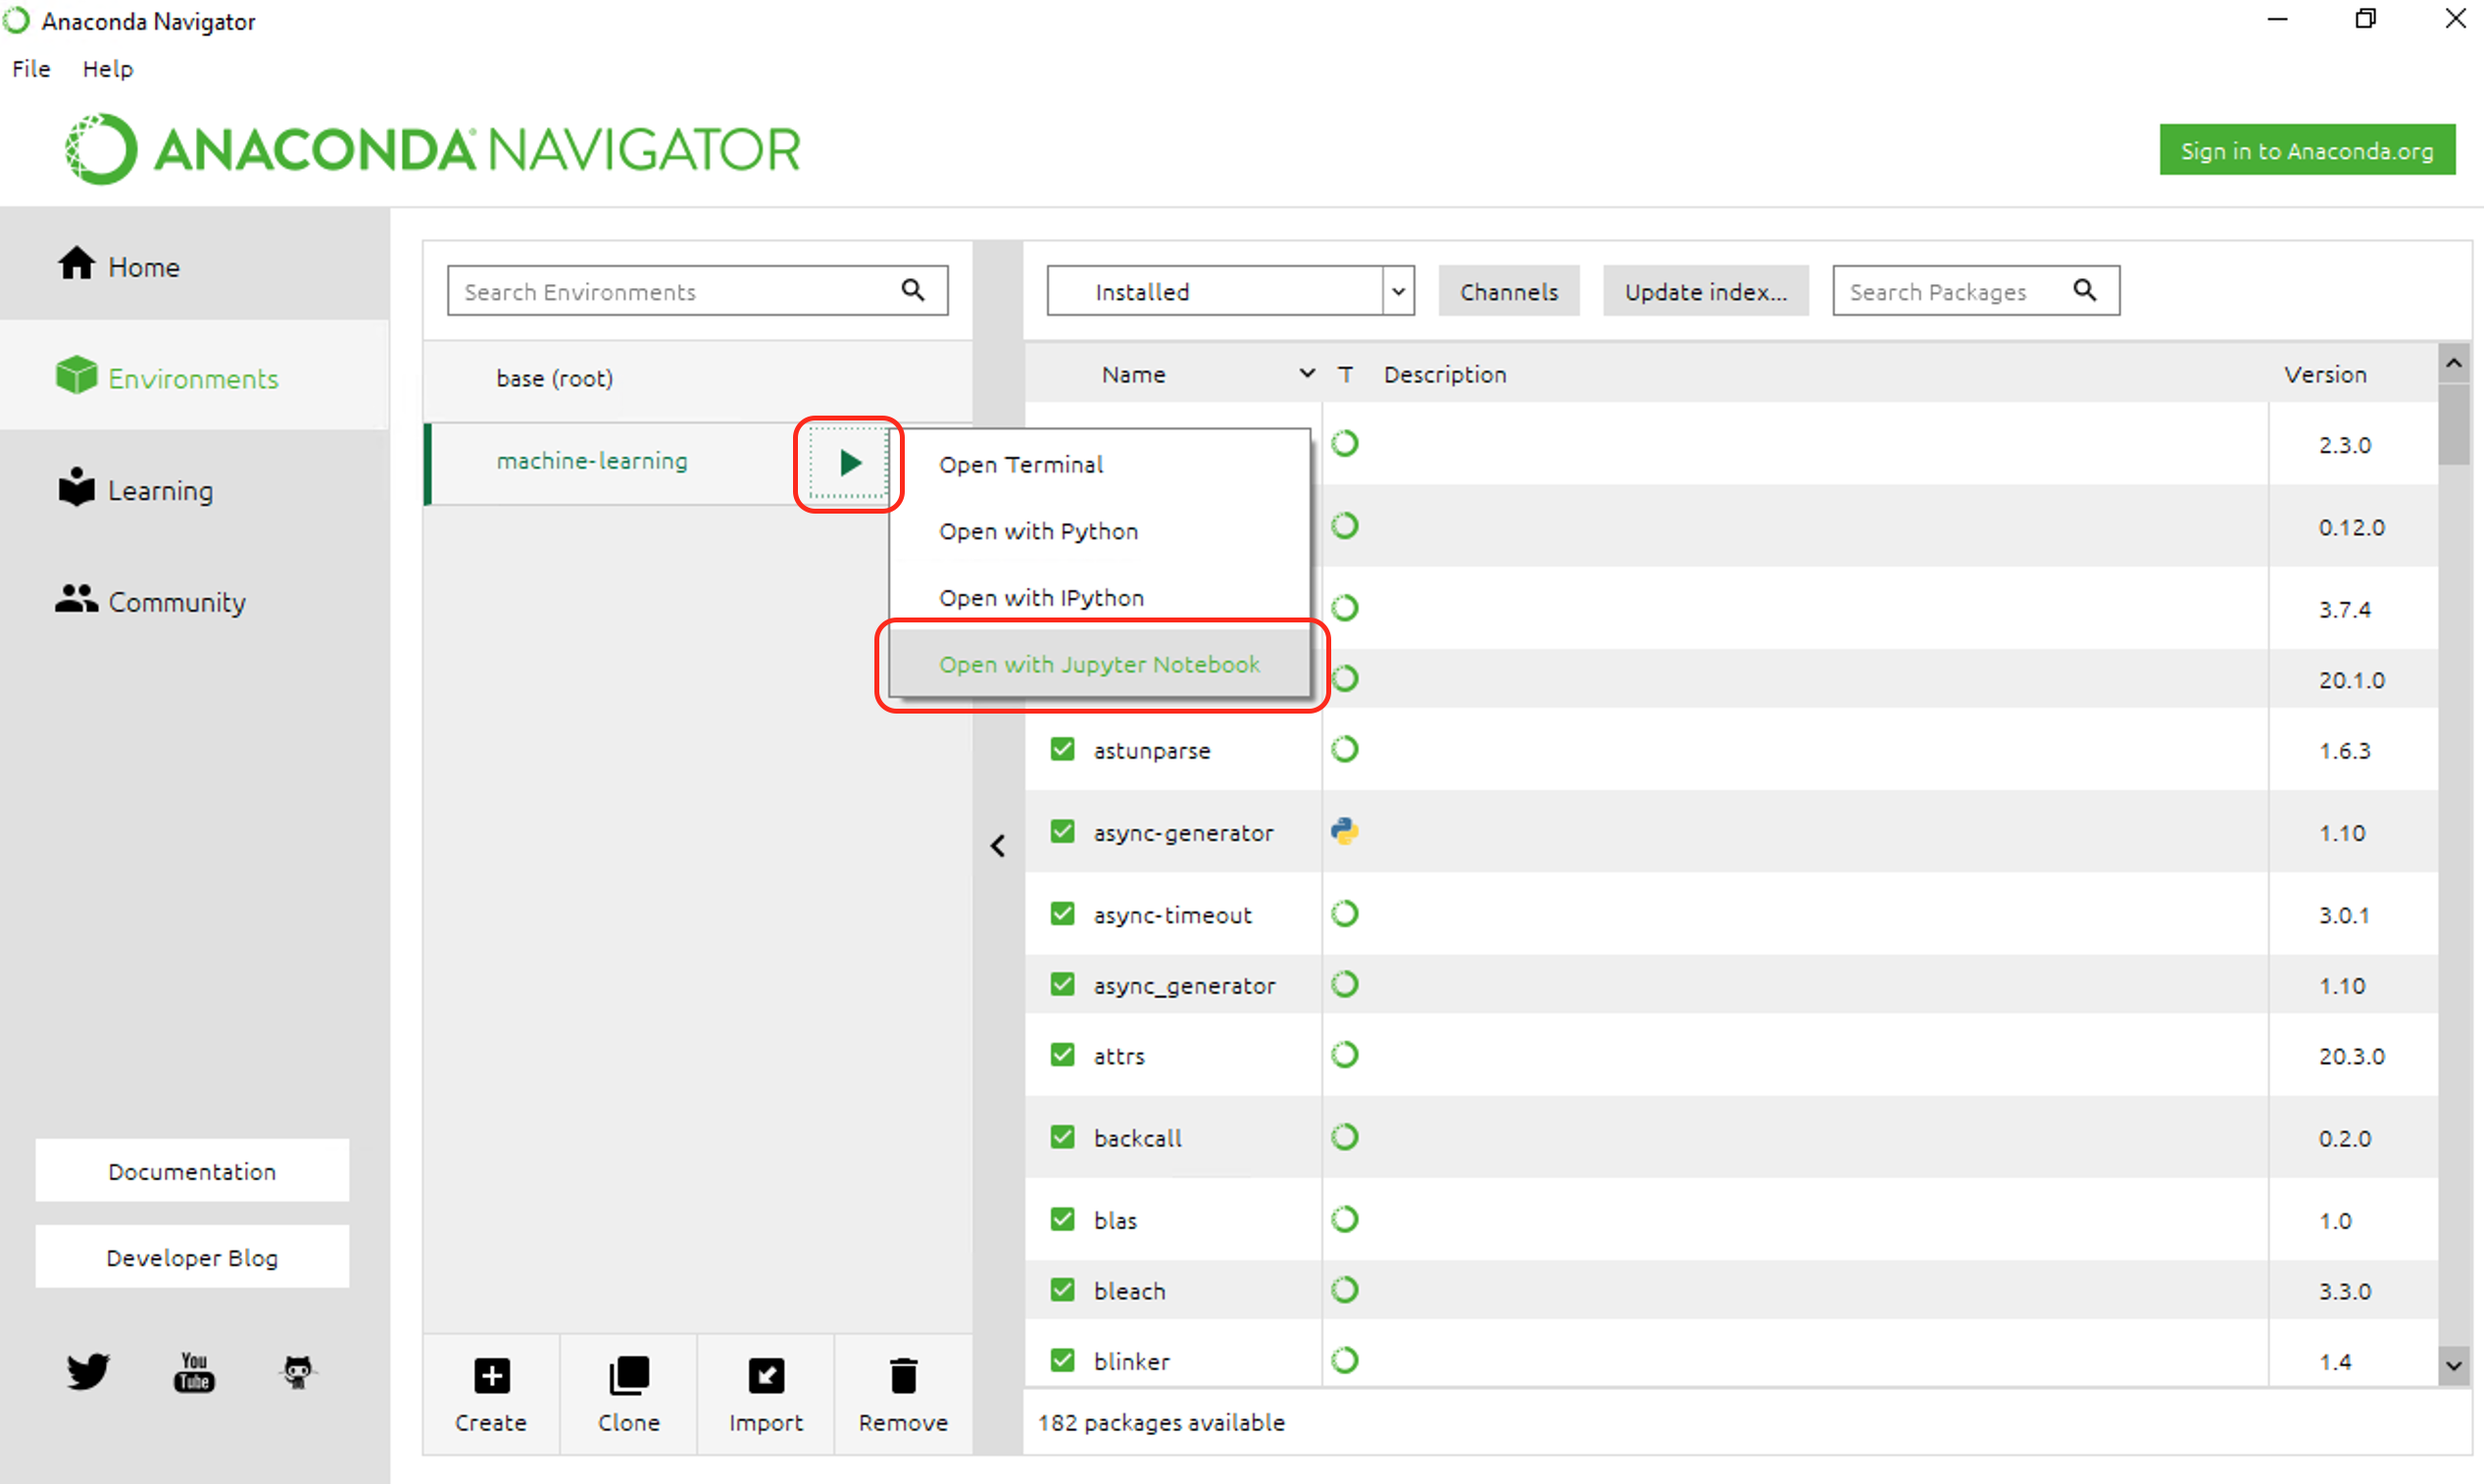Click the magnifier icon in Search Packages
The width and height of the screenshot is (2484, 1484).
[2084, 290]
